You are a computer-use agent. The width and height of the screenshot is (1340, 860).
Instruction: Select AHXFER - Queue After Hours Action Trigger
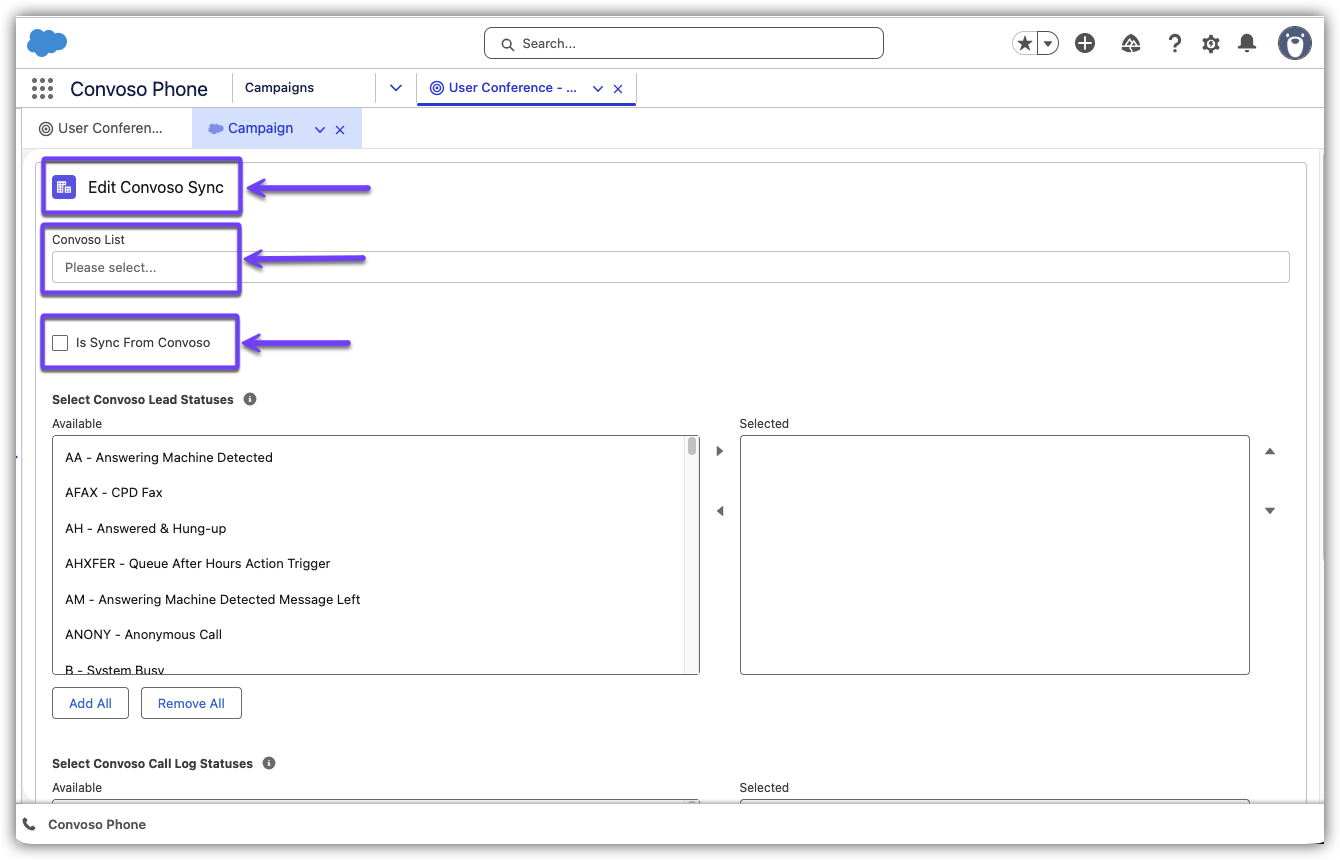click(198, 563)
